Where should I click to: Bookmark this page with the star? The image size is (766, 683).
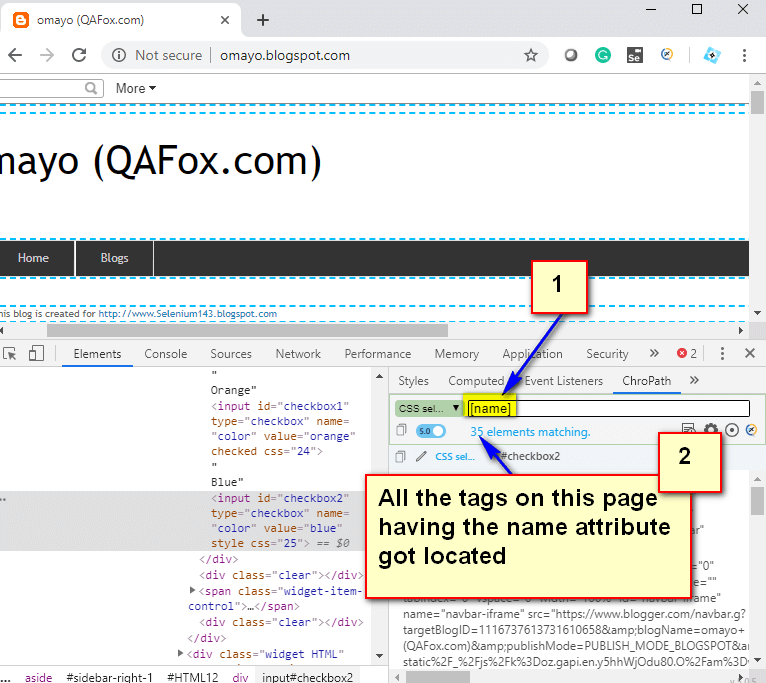click(531, 55)
